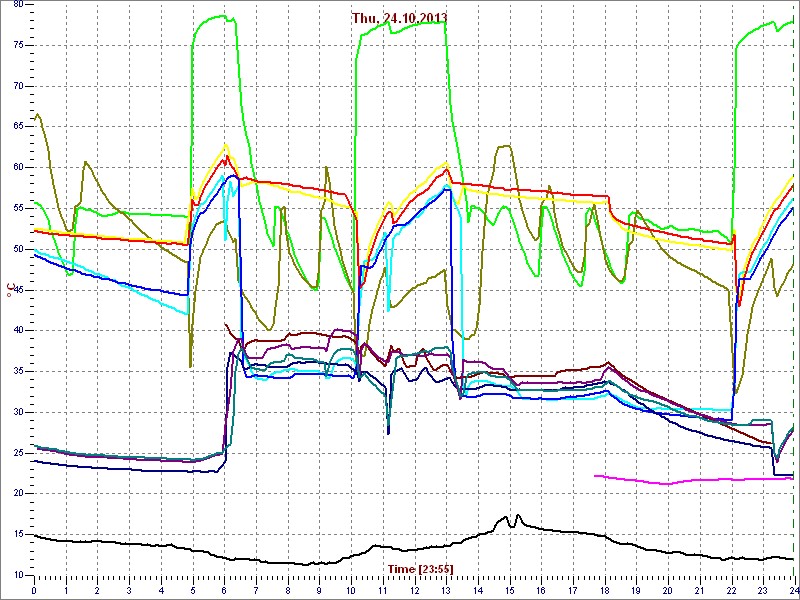Select the 55 label on the temperature axis
Viewport: 800px width, 600px height.
[18, 209]
